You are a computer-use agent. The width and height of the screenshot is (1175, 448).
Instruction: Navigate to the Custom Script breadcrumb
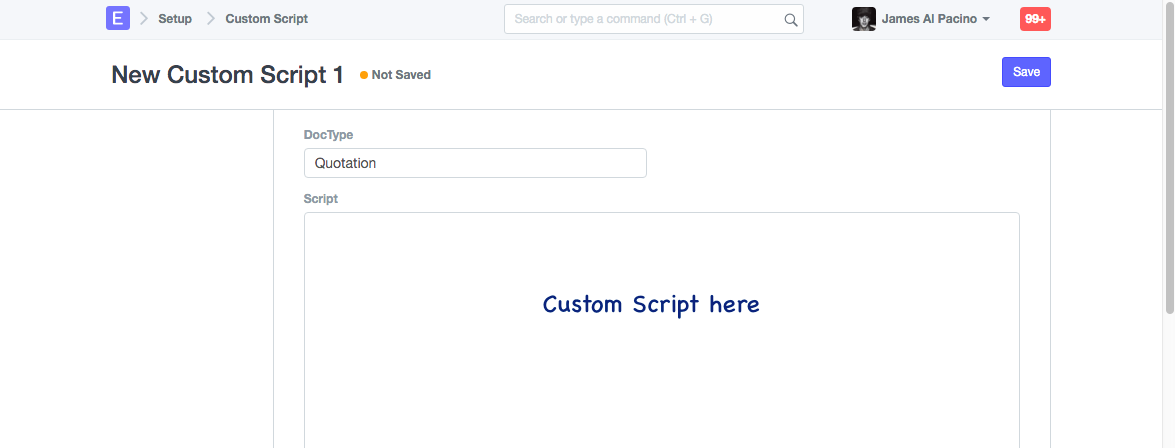pyautogui.click(x=266, y=19)
